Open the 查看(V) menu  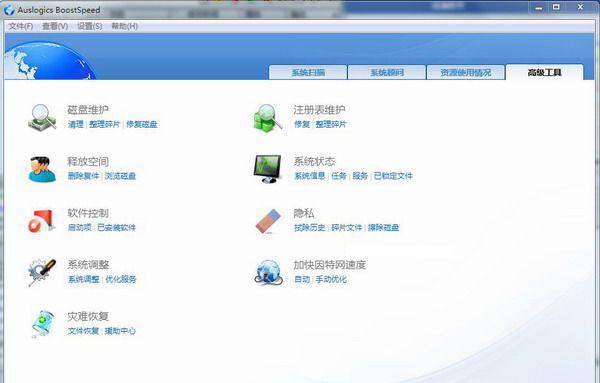[x=55, y=26]
